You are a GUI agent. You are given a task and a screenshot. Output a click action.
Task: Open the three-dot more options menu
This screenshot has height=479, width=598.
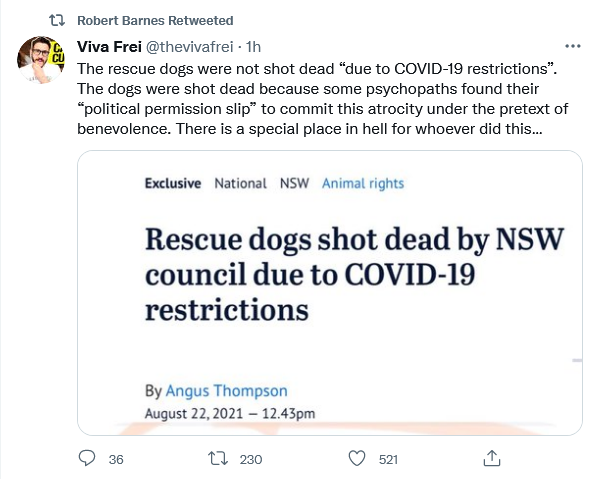(x=572, y=47)
